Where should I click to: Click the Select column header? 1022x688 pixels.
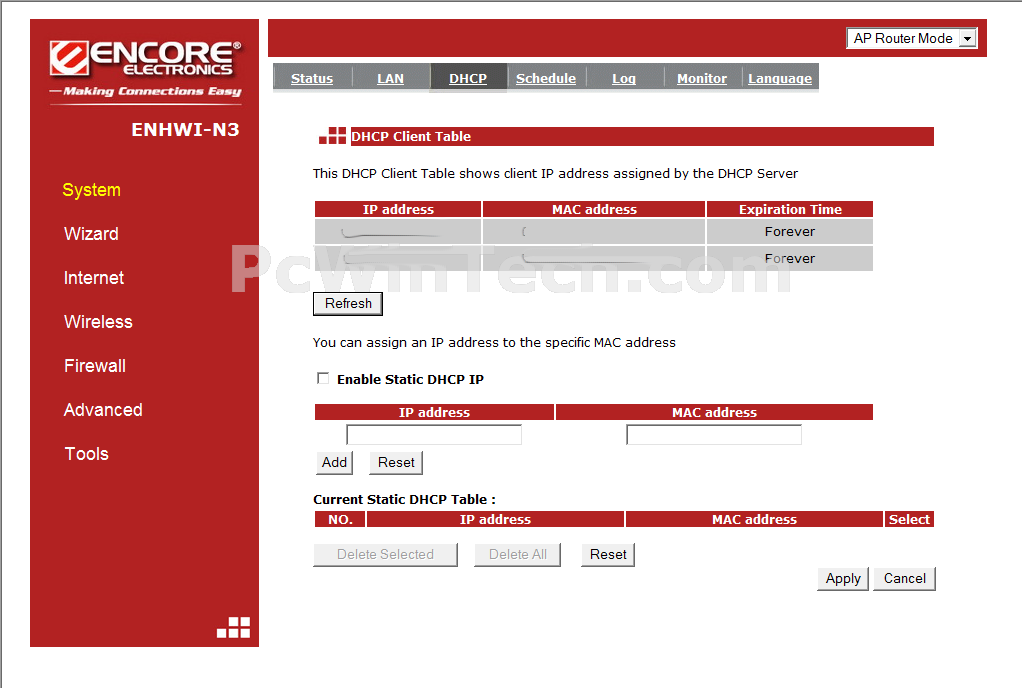[x=909, y=519]
